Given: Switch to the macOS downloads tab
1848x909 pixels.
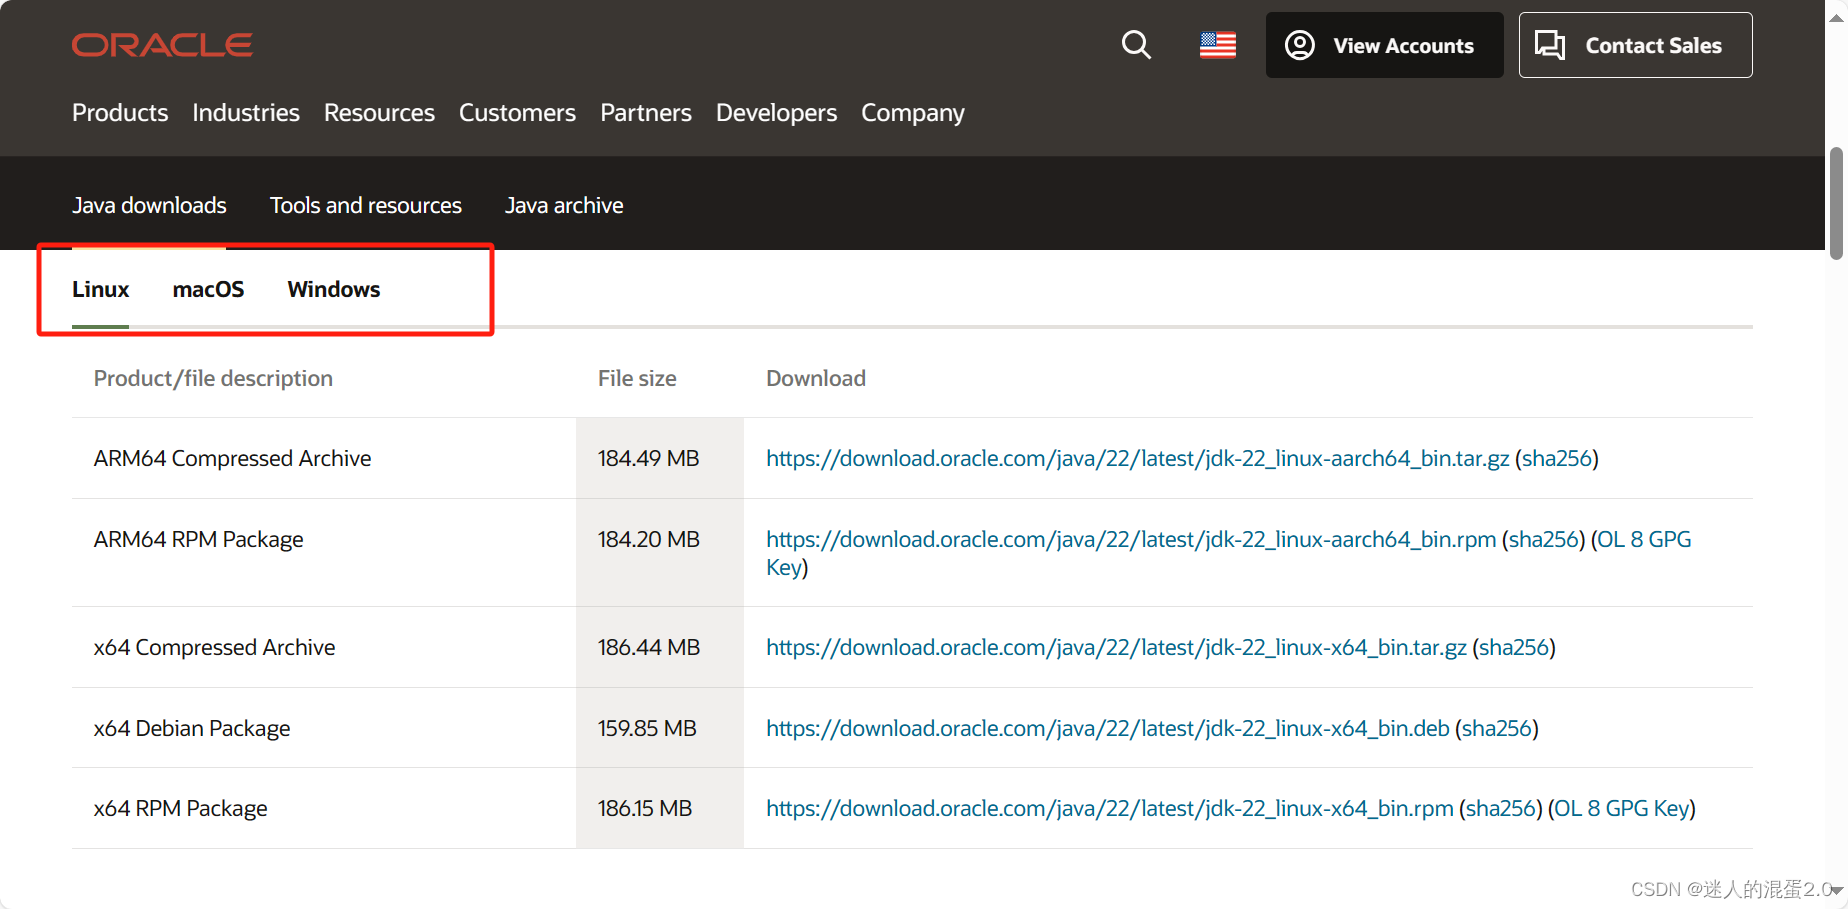Looking at the screenshot, I should (x=209, y=289).
